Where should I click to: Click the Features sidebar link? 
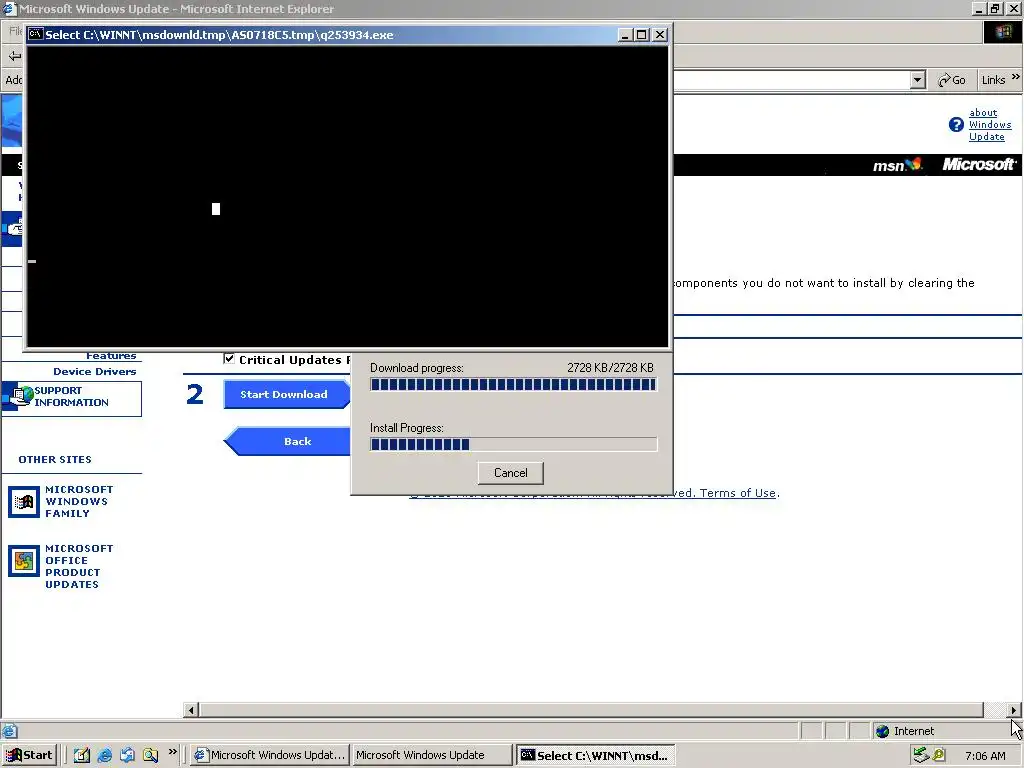coord(111,356)
